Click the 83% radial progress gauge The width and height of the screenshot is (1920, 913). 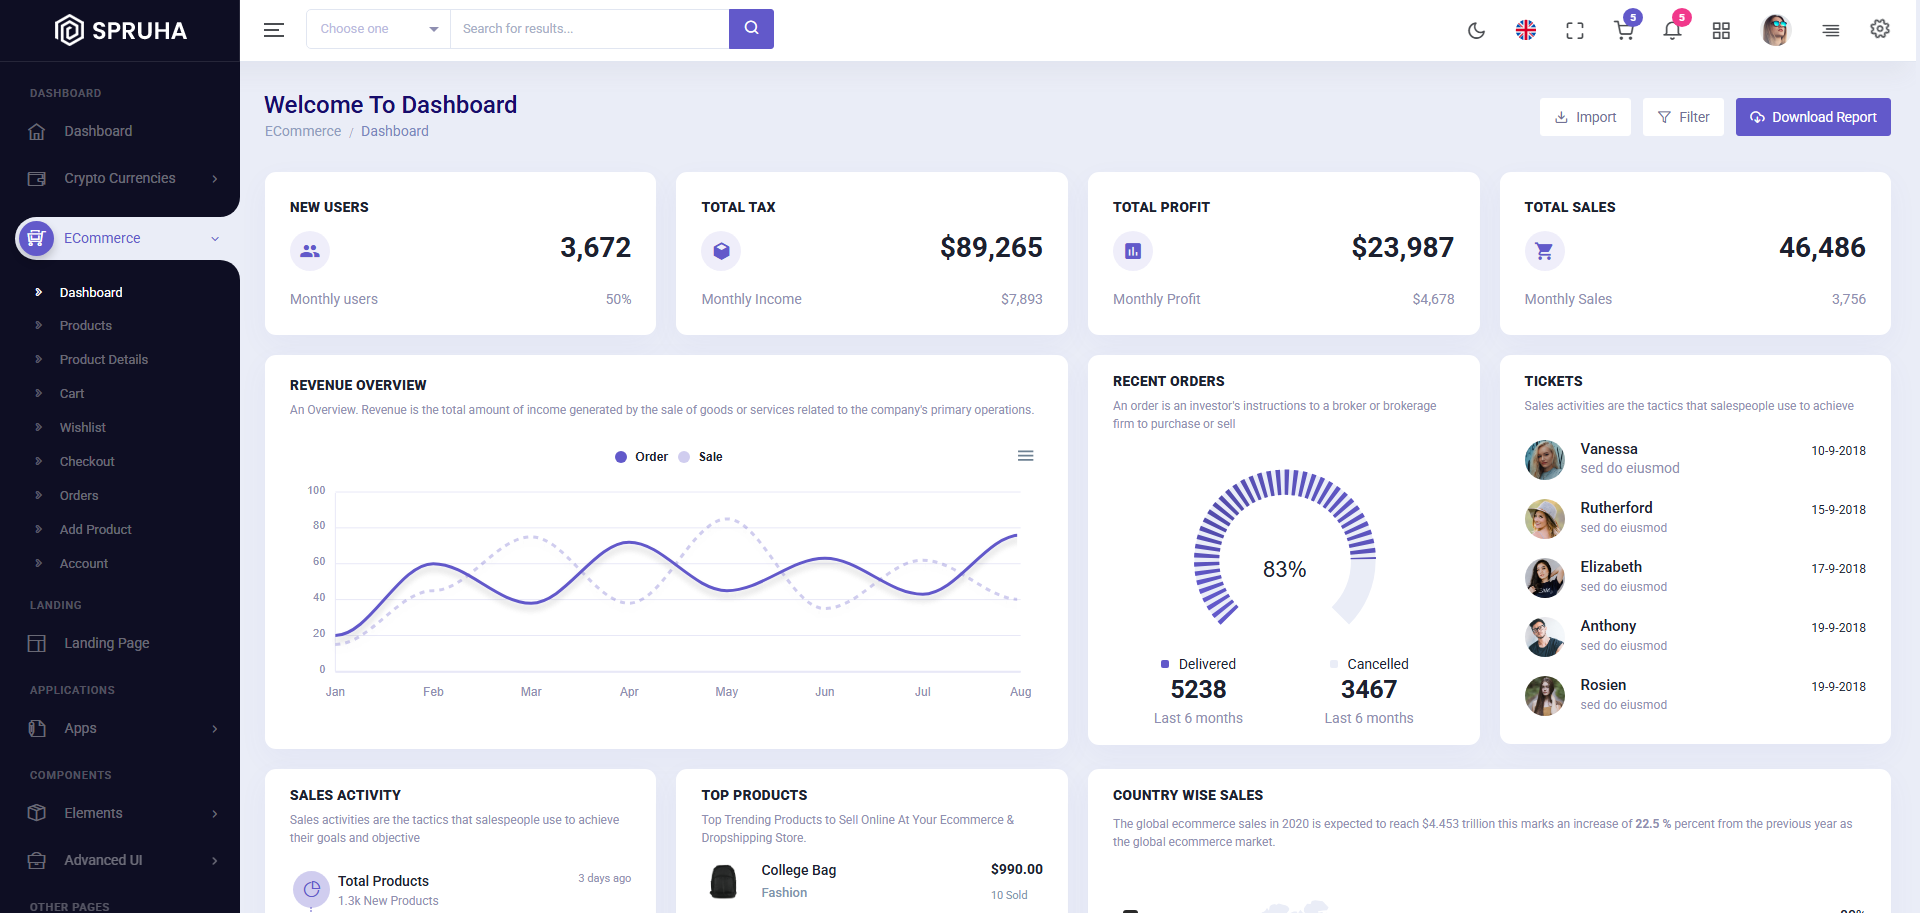[x=1284, y=548]
